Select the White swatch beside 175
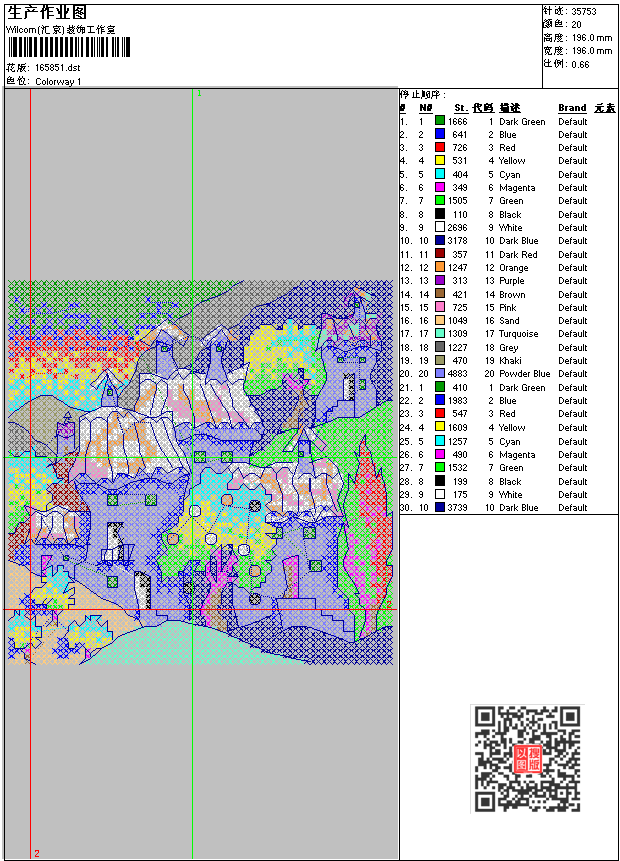Viewport: 620px width, 861px height. click(439, 495)
